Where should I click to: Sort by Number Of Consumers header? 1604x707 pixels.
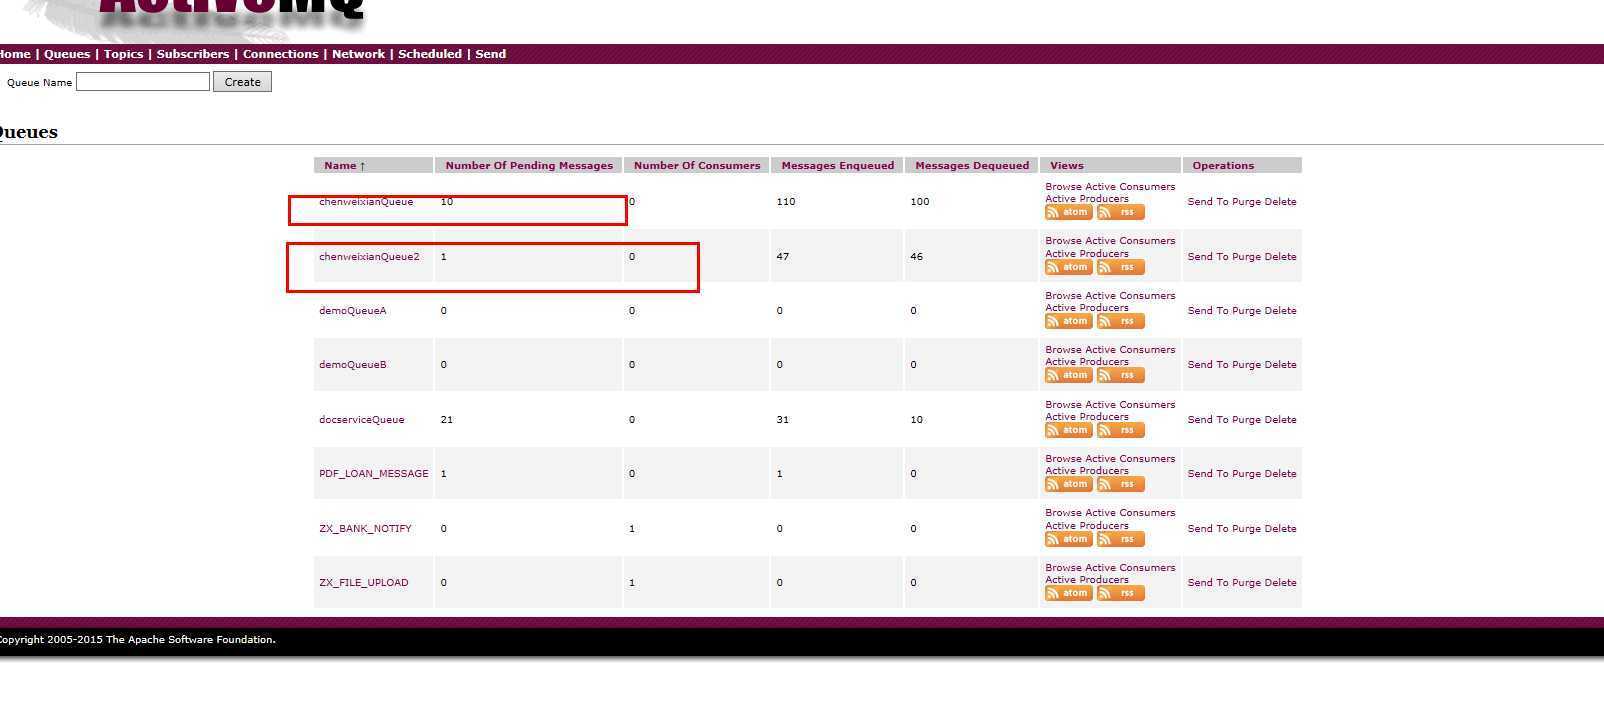pyautogui.click(x=697, y=166)
